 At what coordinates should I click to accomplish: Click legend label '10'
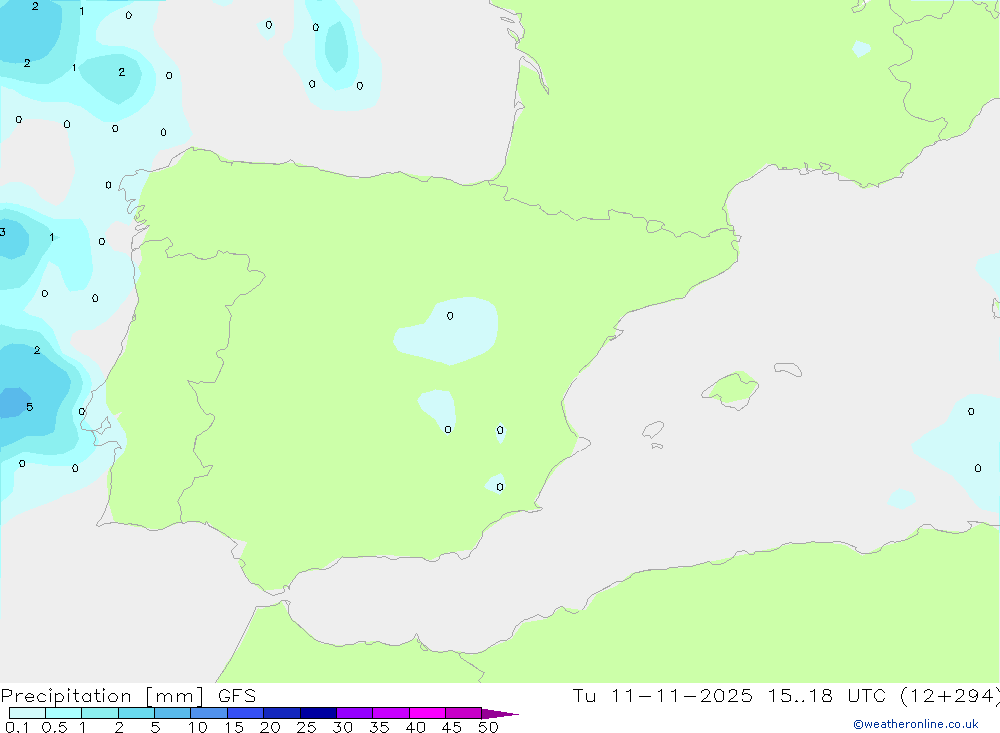(198, 727)
